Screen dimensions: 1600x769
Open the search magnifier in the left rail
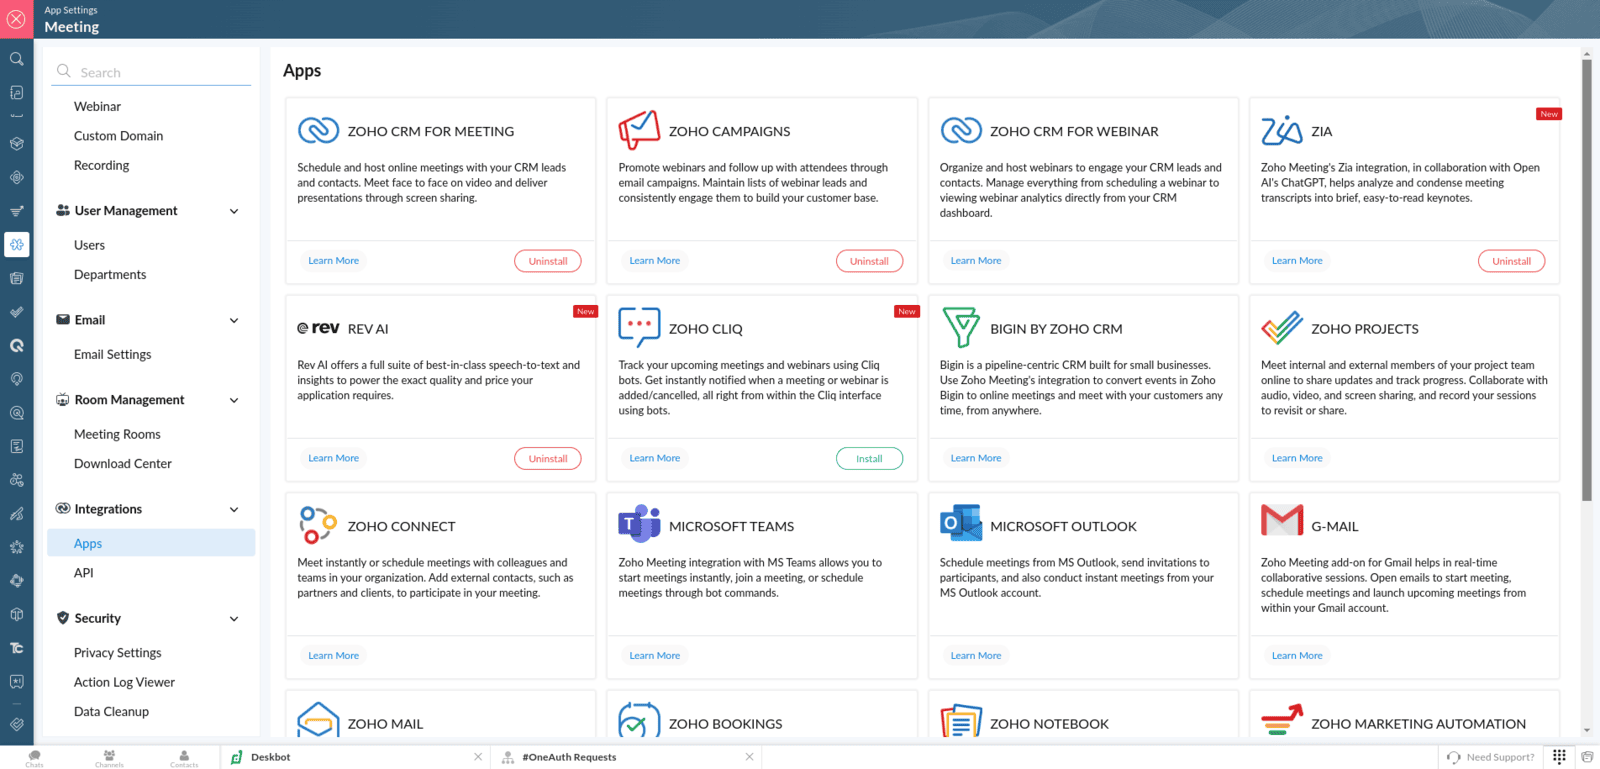click(17, 59)
